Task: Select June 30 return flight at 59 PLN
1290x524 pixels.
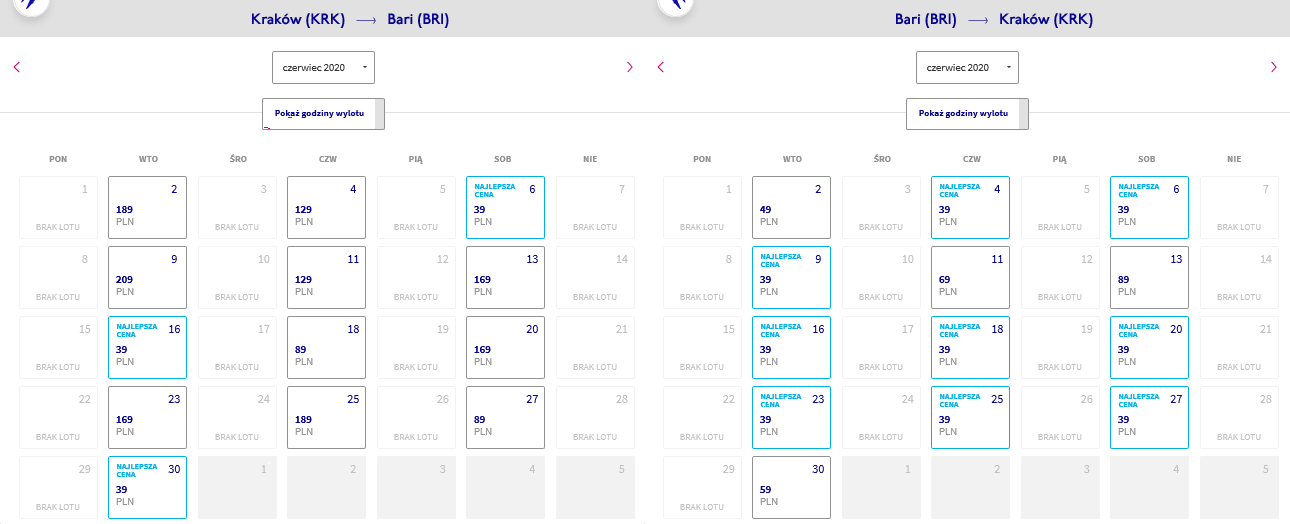Action: coord(791,487)
